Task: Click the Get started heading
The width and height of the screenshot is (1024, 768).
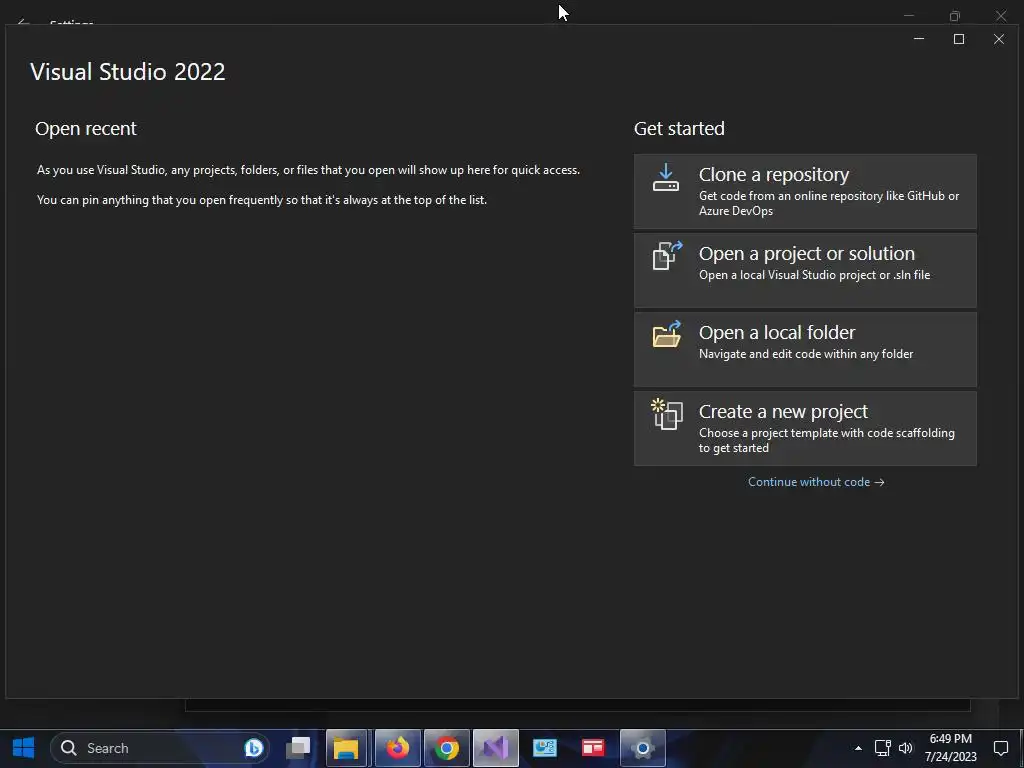Action: (679, 129)
